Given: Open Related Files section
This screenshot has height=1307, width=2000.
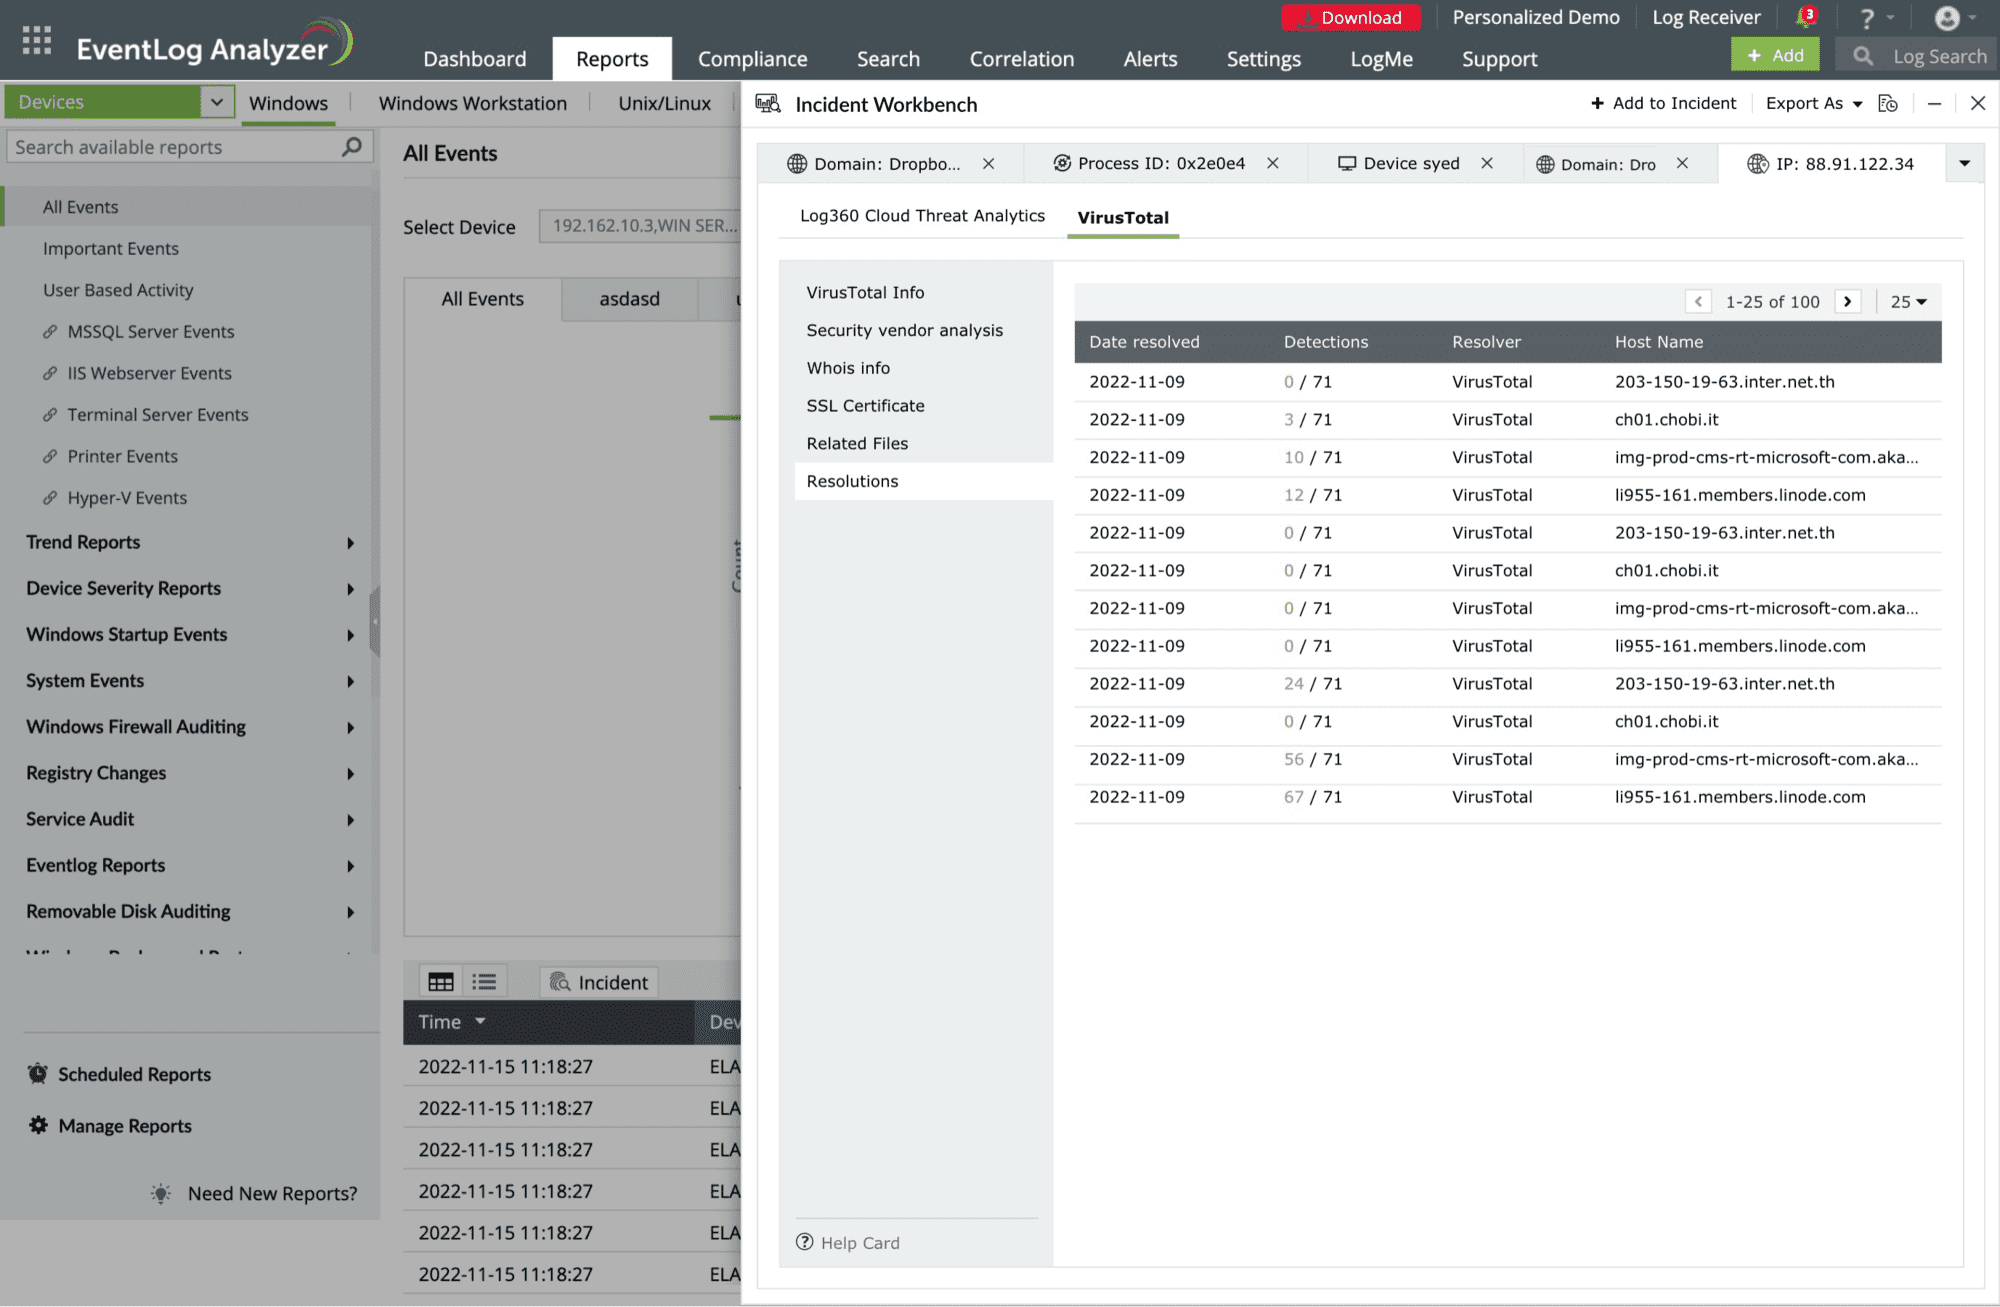Looking at the screenshot, I should (856, 443).
